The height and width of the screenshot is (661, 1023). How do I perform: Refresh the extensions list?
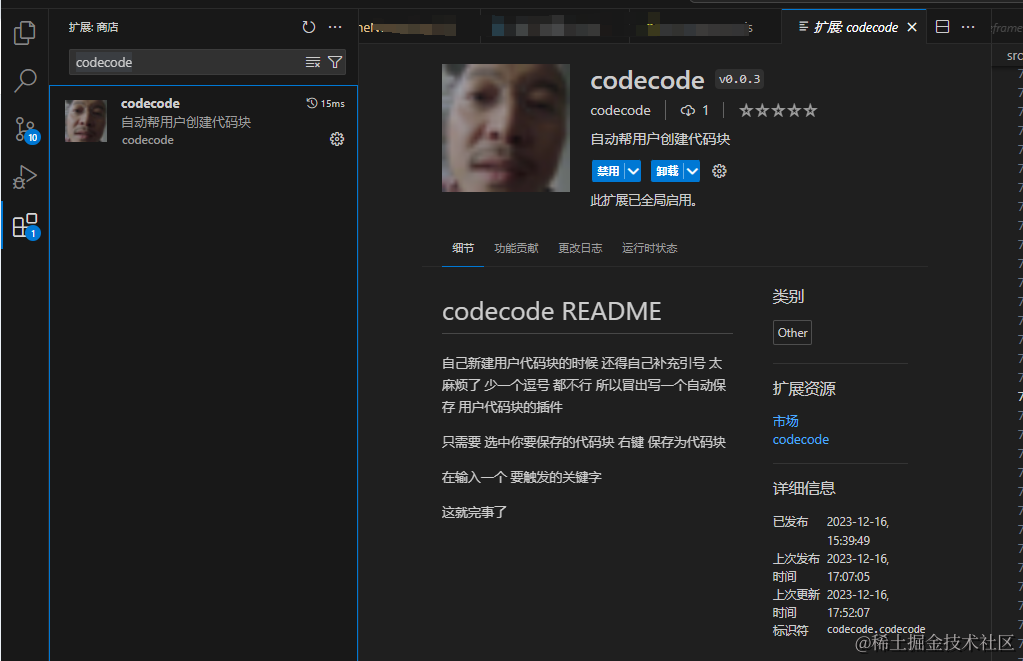click(x=309, y=27)
